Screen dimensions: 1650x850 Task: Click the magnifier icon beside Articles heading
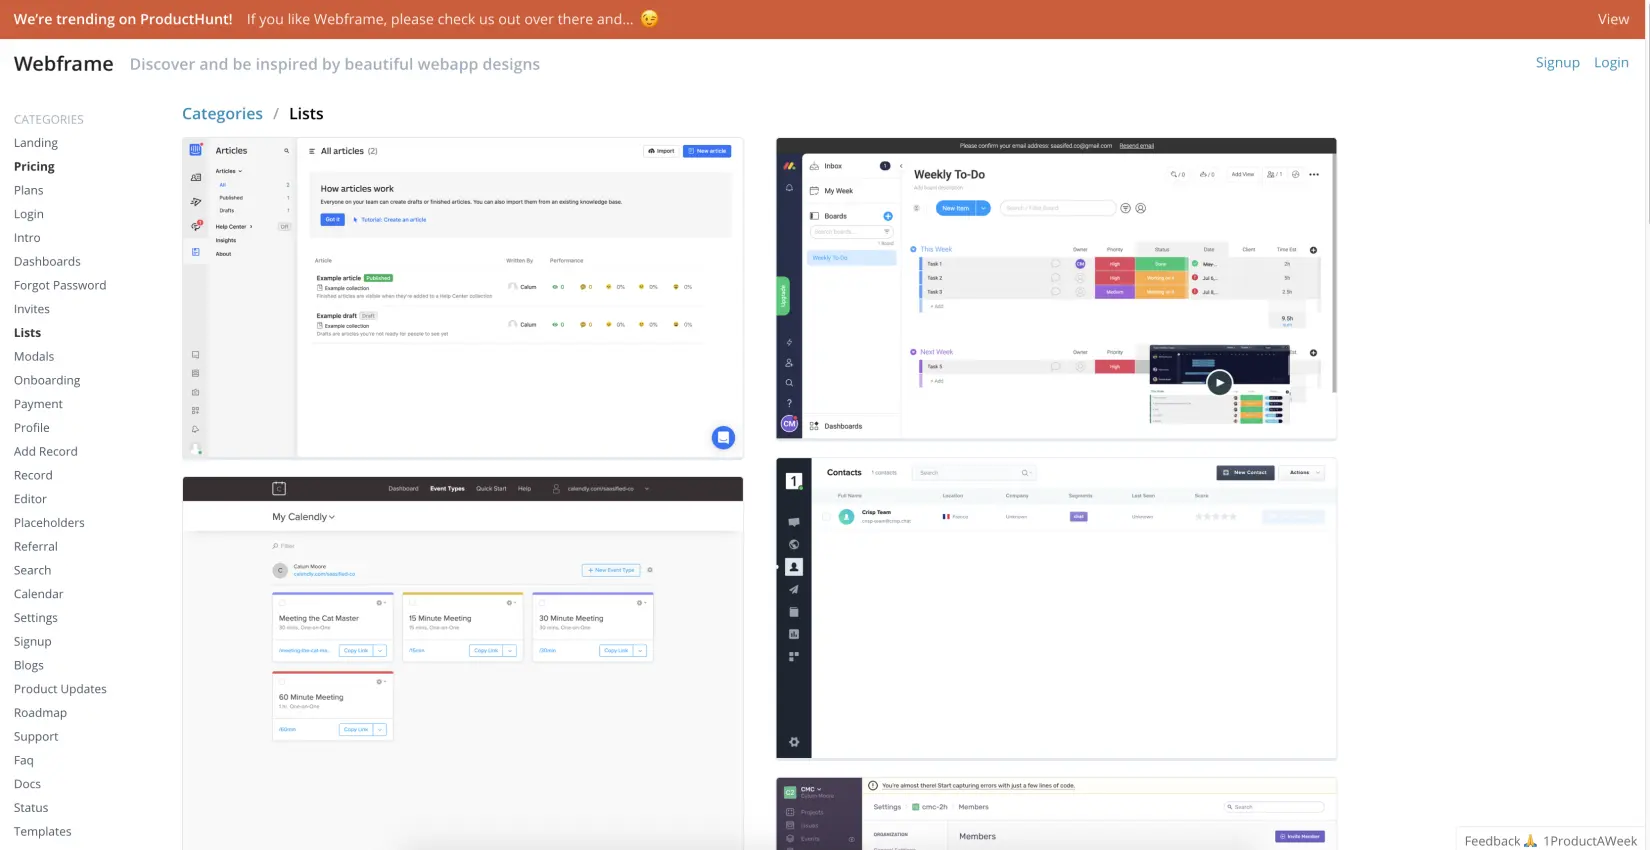tap(286, 151)
